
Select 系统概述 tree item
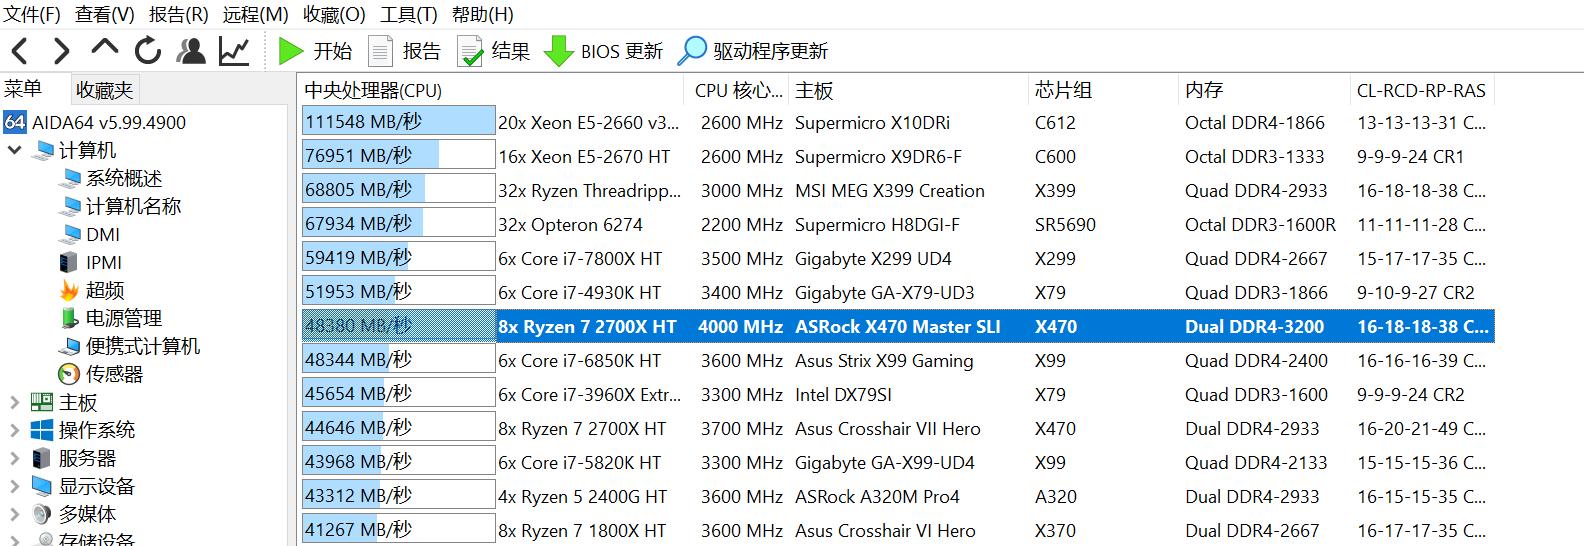[x=123, y=178]
